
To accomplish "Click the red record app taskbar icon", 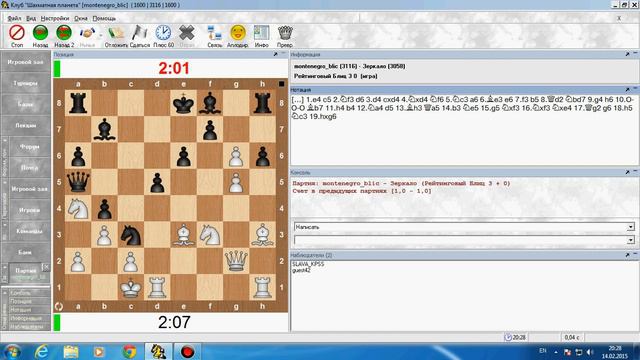I will point(187,351).
